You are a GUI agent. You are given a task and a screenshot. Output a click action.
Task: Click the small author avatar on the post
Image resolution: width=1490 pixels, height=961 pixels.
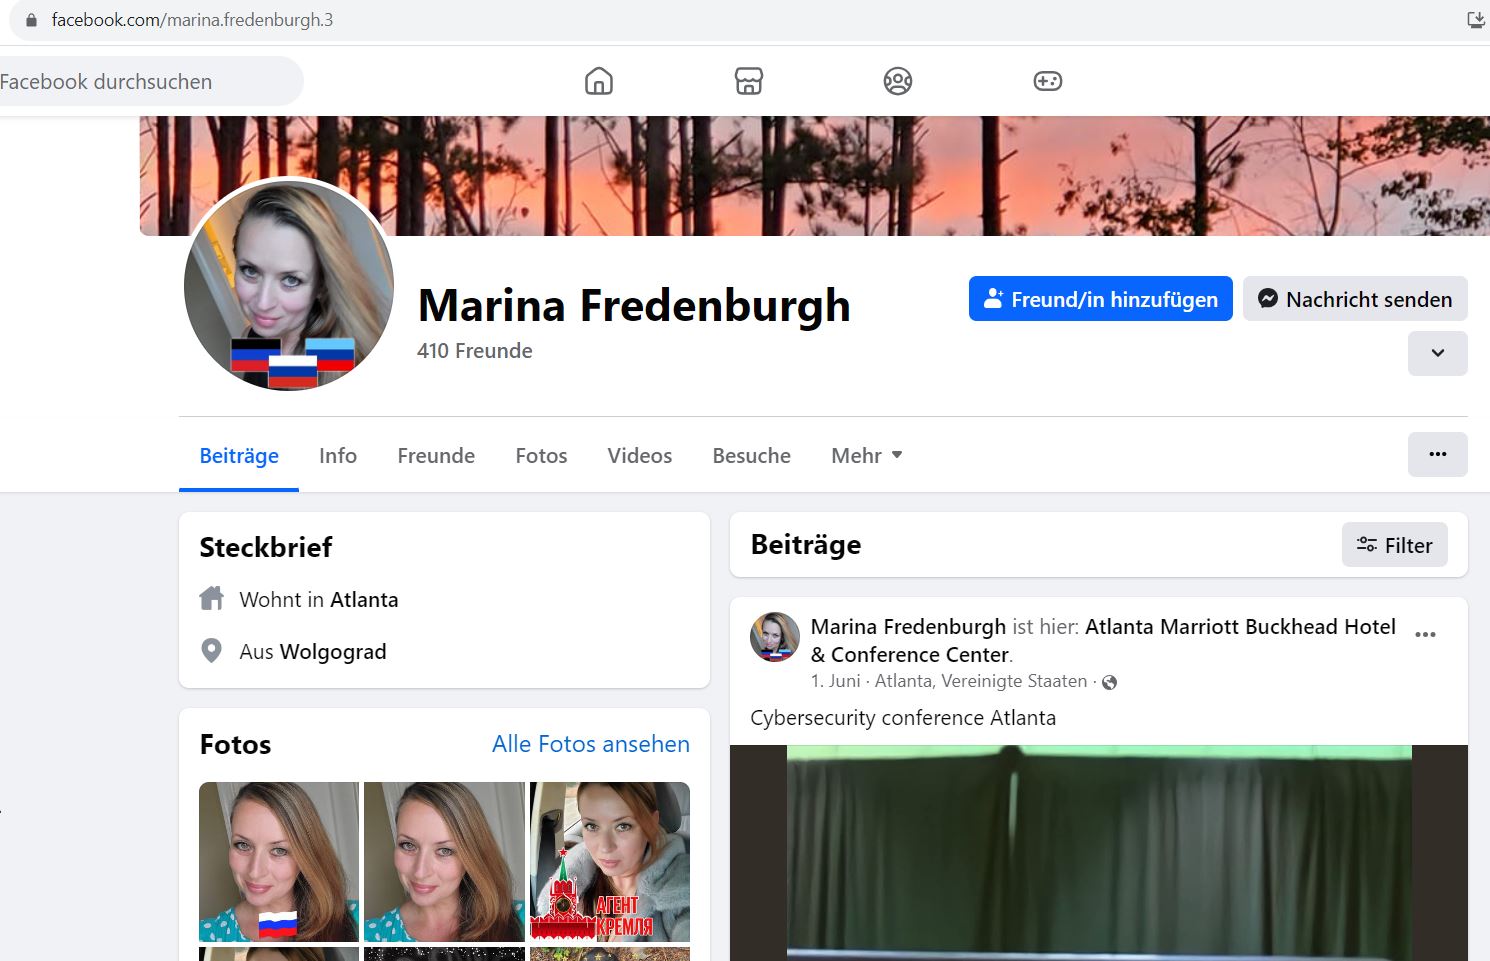(775, 637)
